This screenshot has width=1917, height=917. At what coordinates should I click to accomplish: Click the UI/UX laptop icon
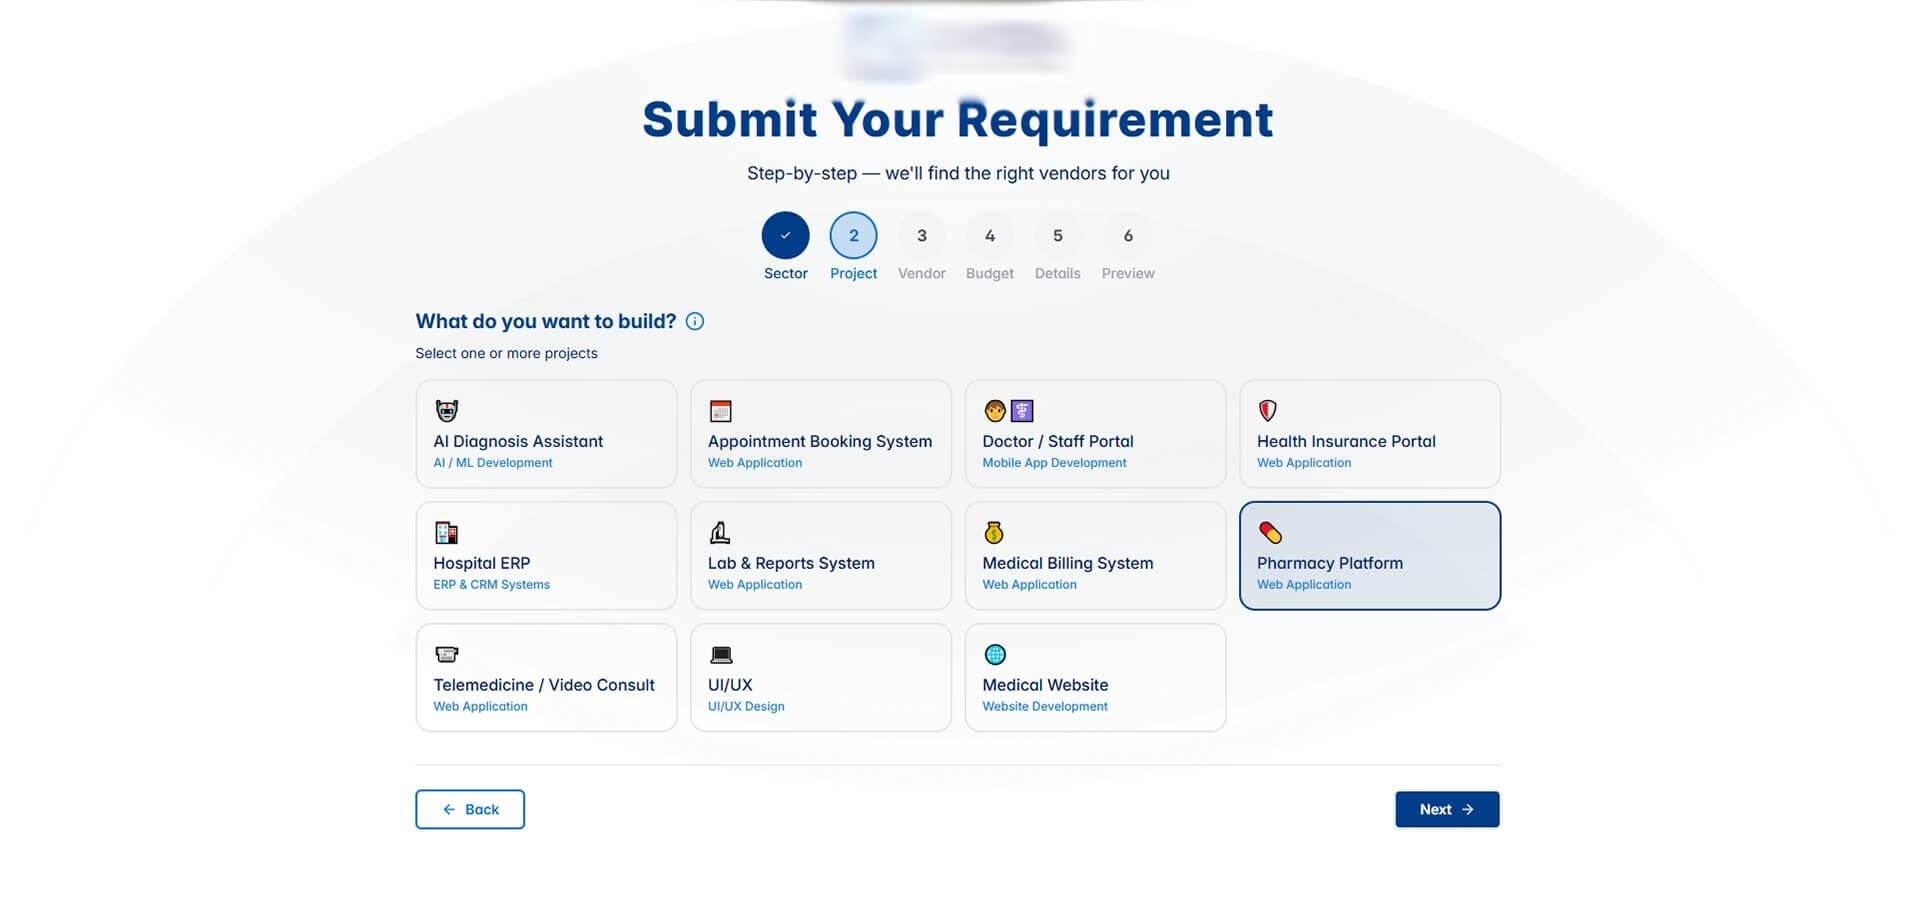click(x=721, y=655)
